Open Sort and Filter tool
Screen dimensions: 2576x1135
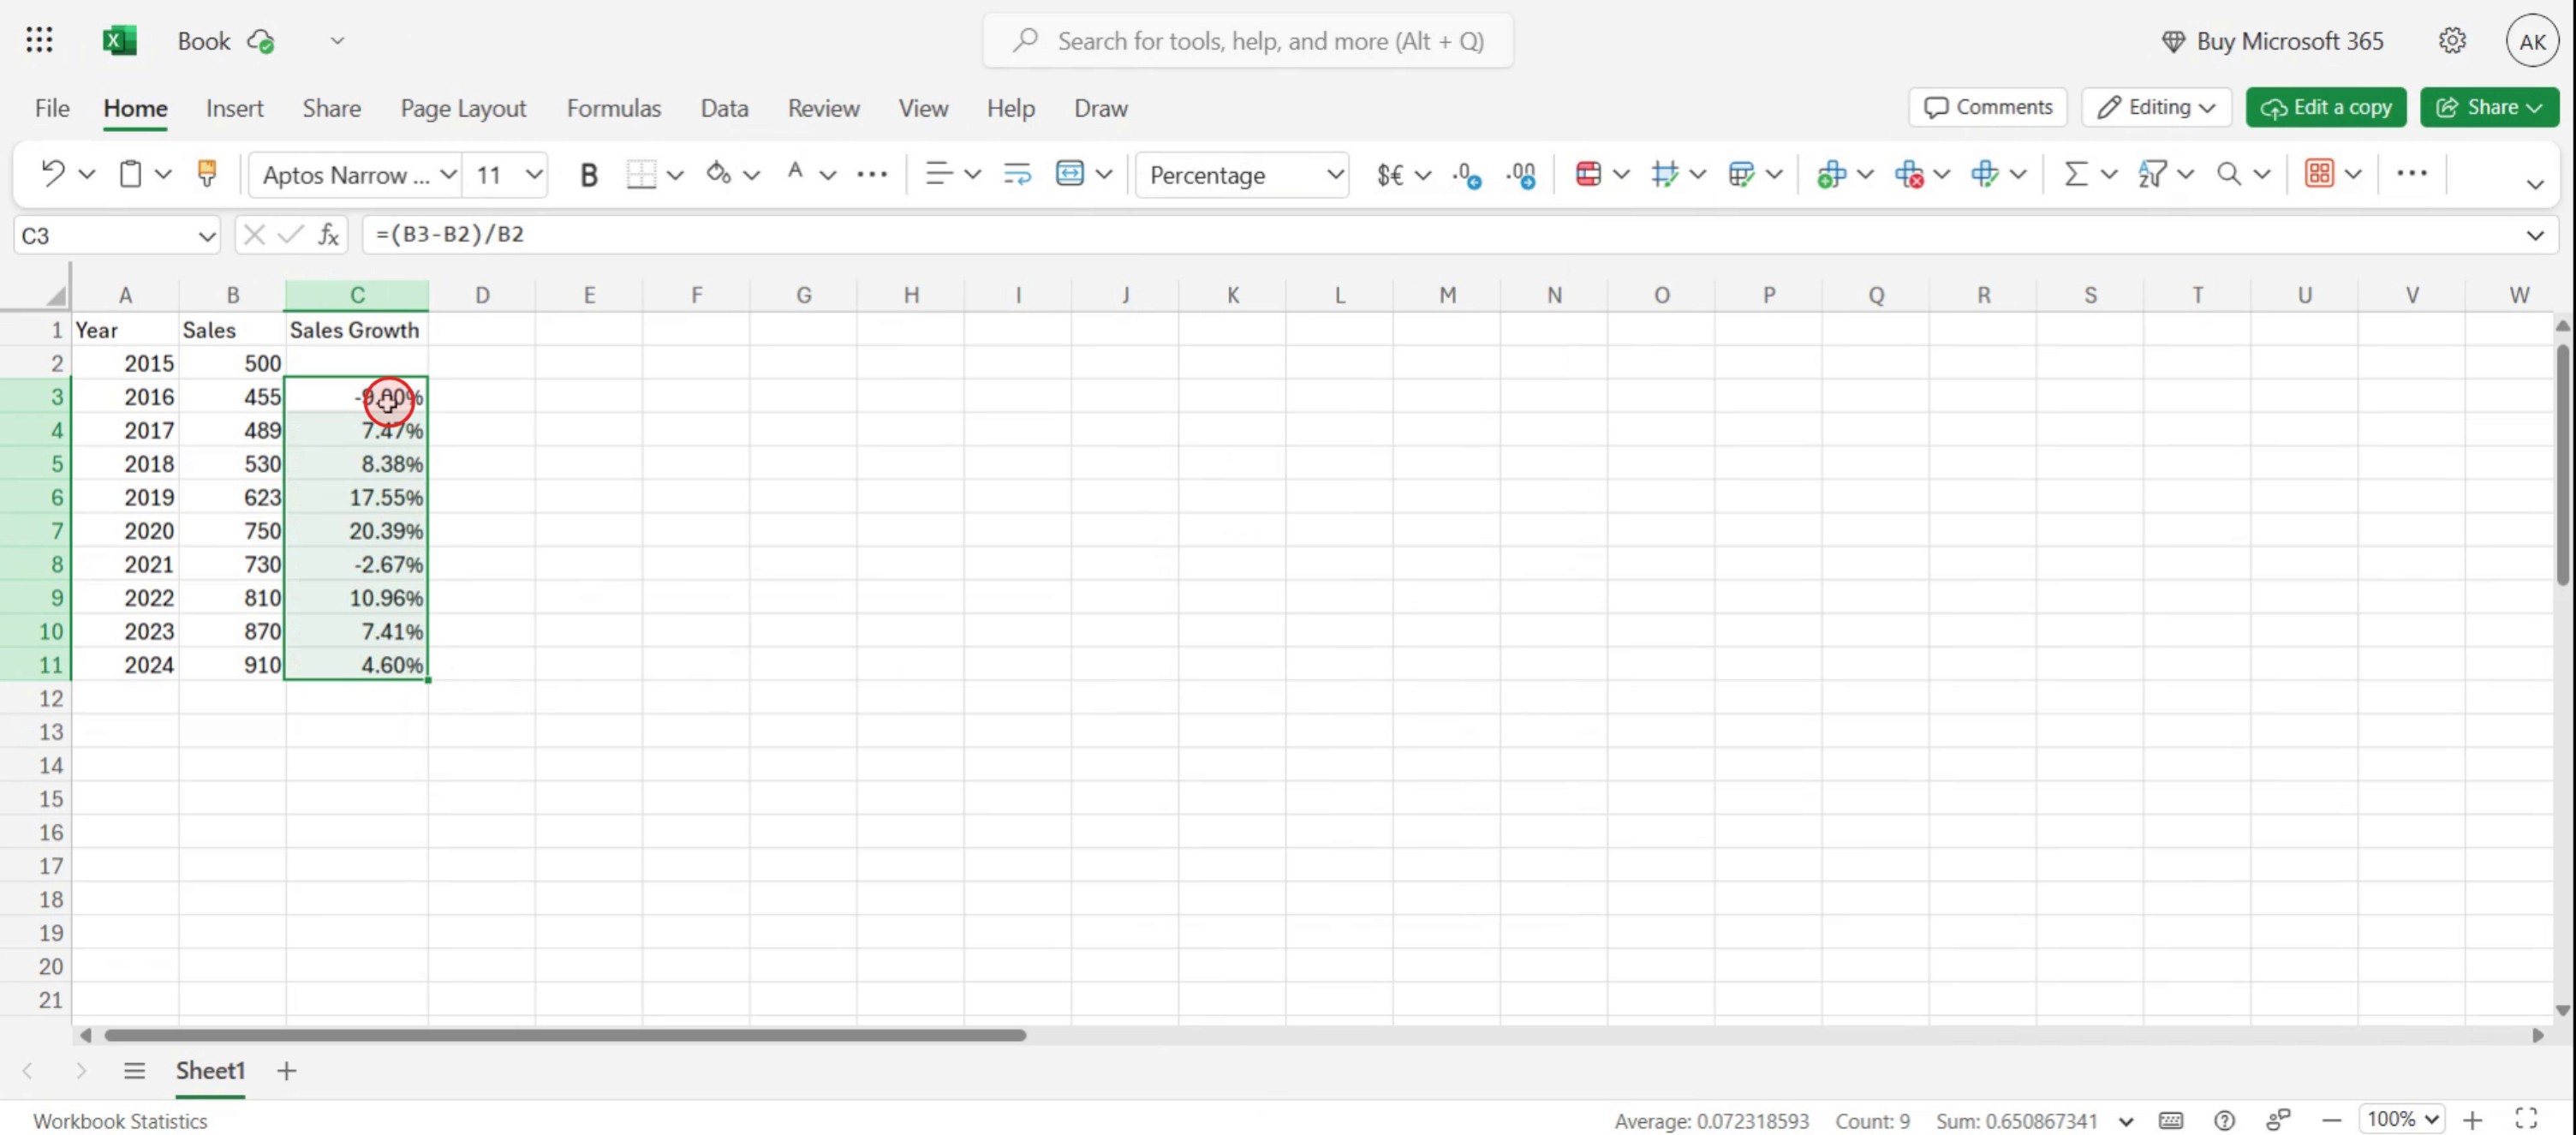[2152, 174]
